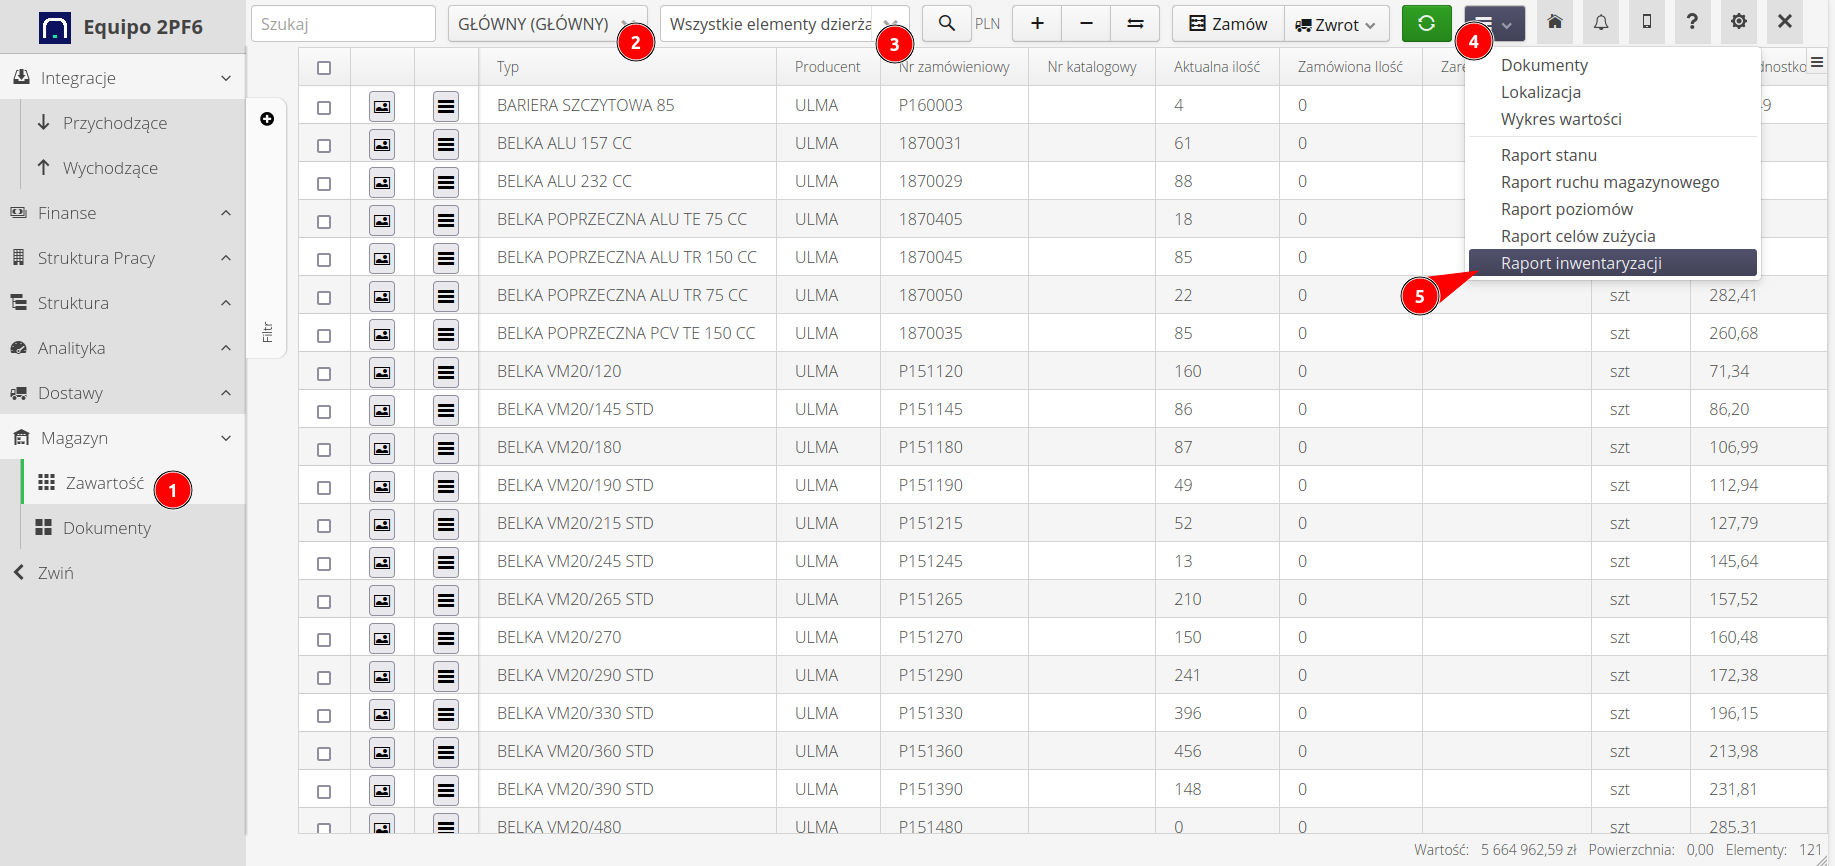Image resolution: width=1835 pixels, height=866 pixels.
Task: Open help question mark icon
Action: (x=1692, y=22)
